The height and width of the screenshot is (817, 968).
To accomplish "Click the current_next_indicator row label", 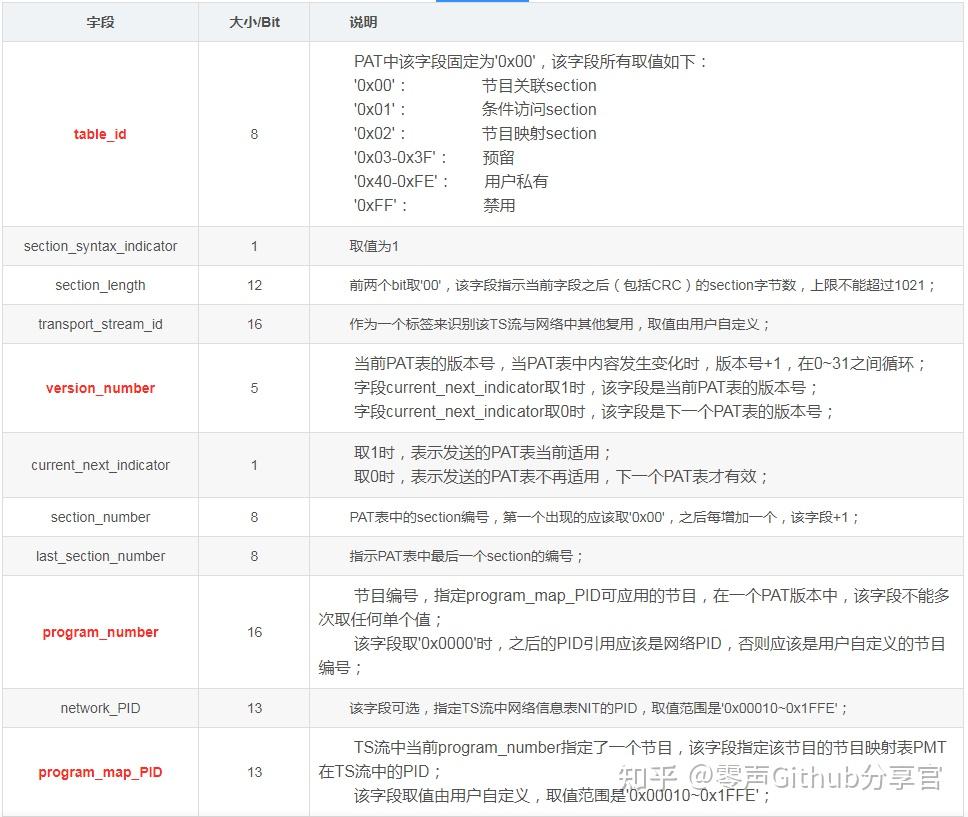I will tap(99, 465).
